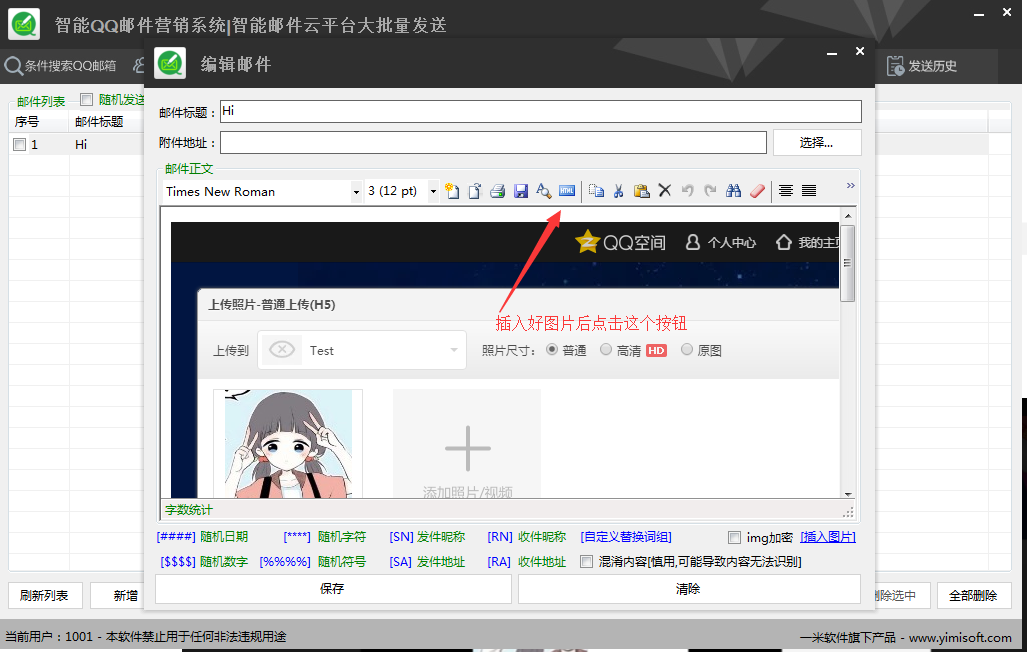1027x652 pixels.
Task: Center align text icon
Action: pyautogui.click(x=786, y=191)
